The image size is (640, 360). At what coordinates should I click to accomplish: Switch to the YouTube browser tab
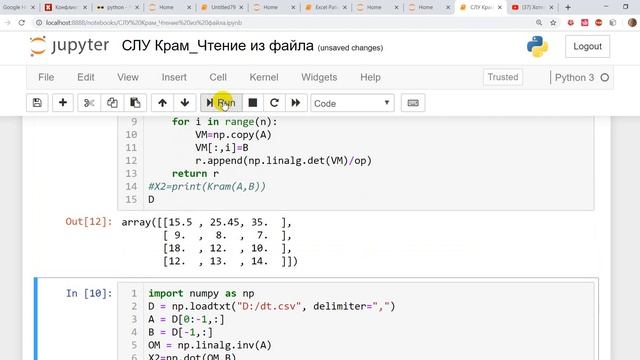pyautogui.click(x=533, y=7)
